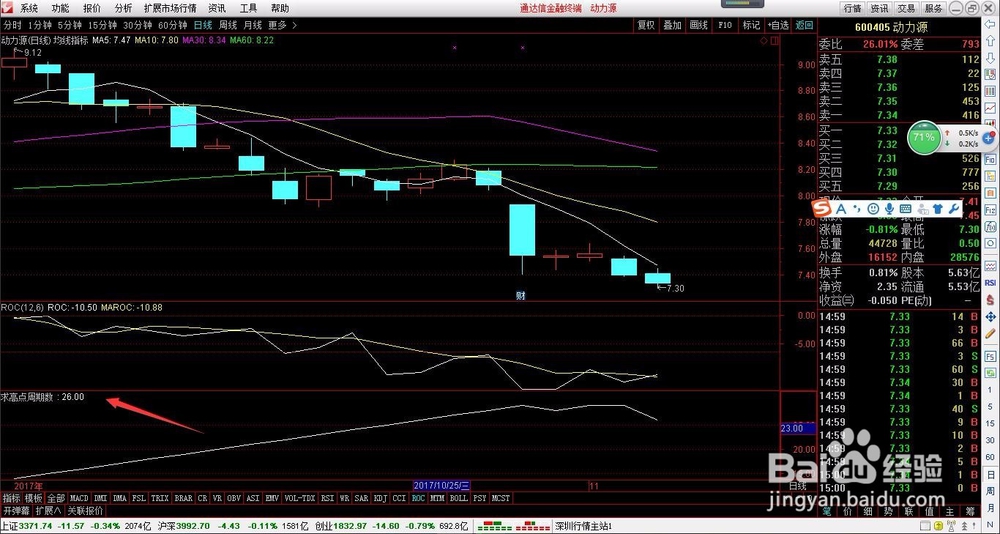Viewport: 1000px width, 534px height.
Task: Open the F10 company info
Action: tap(725, 26)
